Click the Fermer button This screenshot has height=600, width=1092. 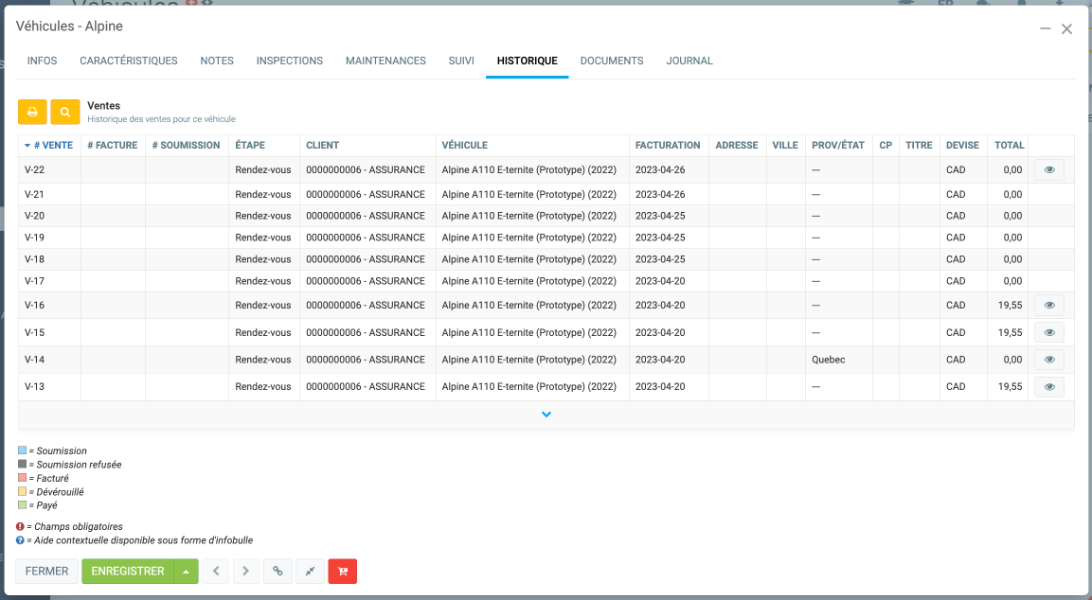(47, 571)
